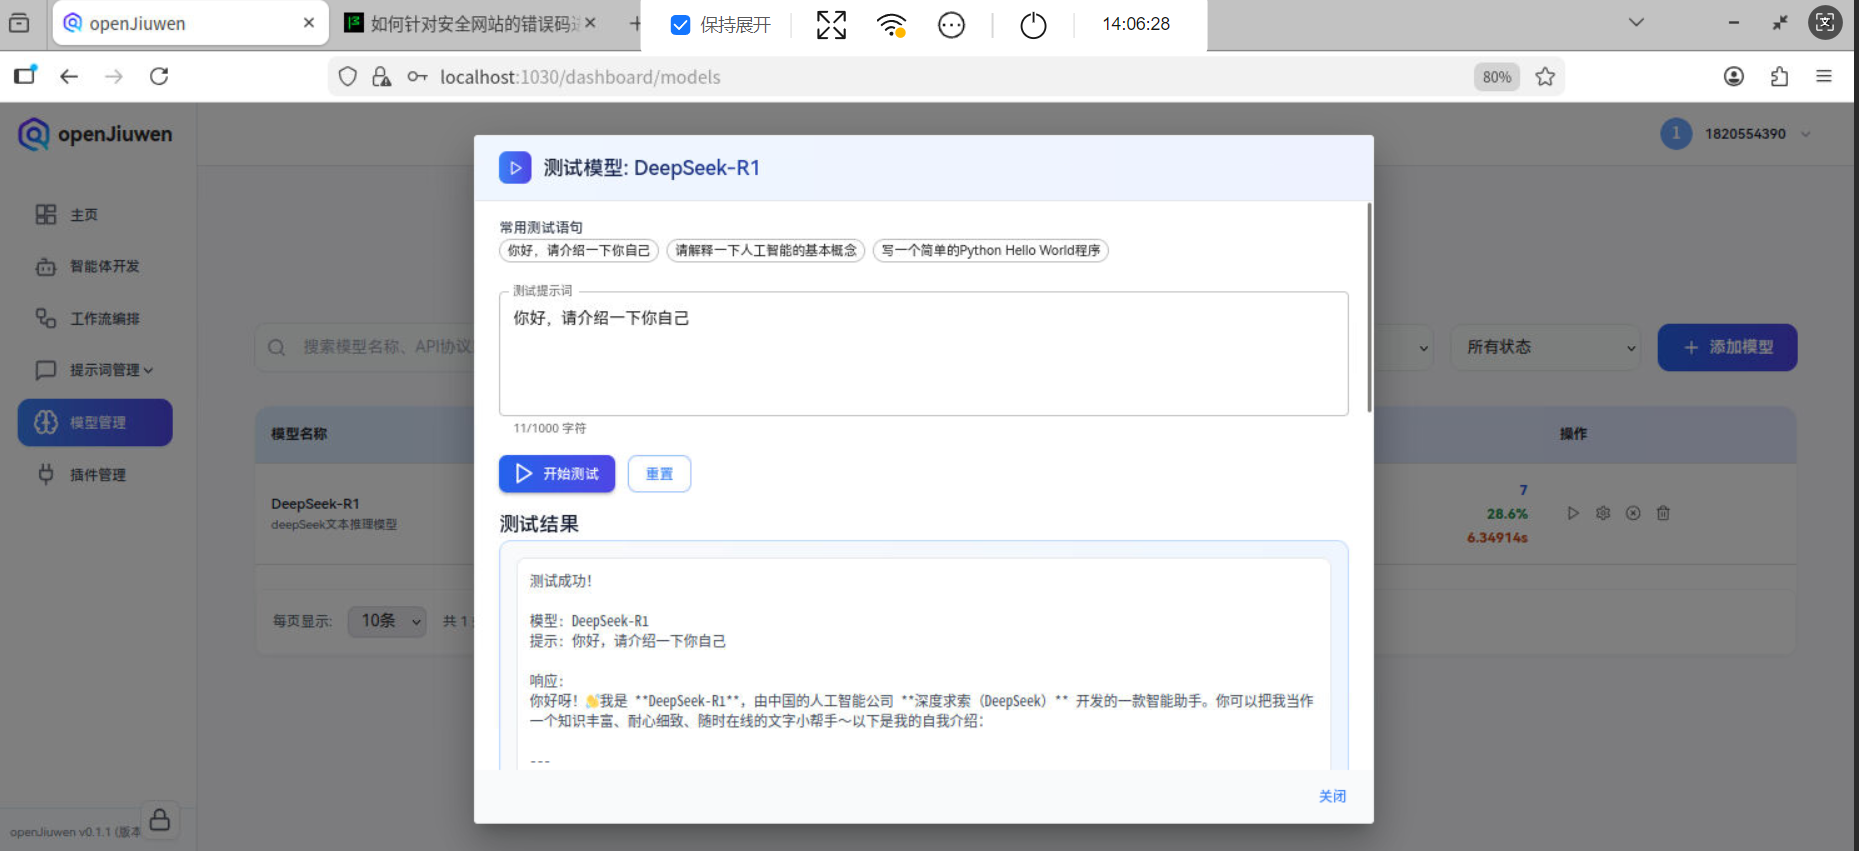
Task: Open settings gear for DeepSeek-R1 row
Action: point(1603,513)
